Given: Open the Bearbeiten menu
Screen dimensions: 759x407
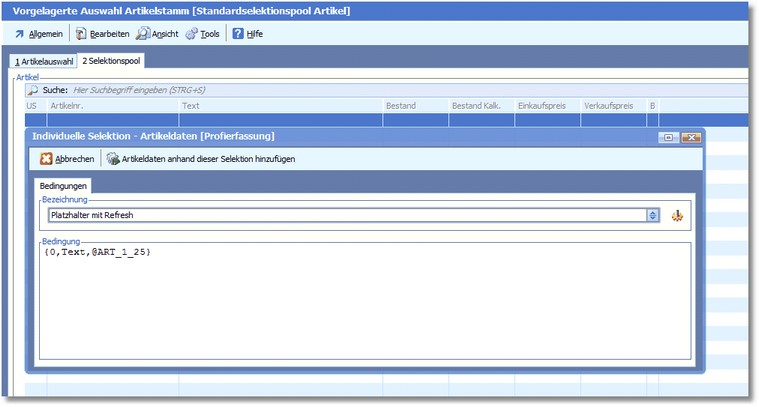Looking at the screenshot, I should tap(102, 34).
